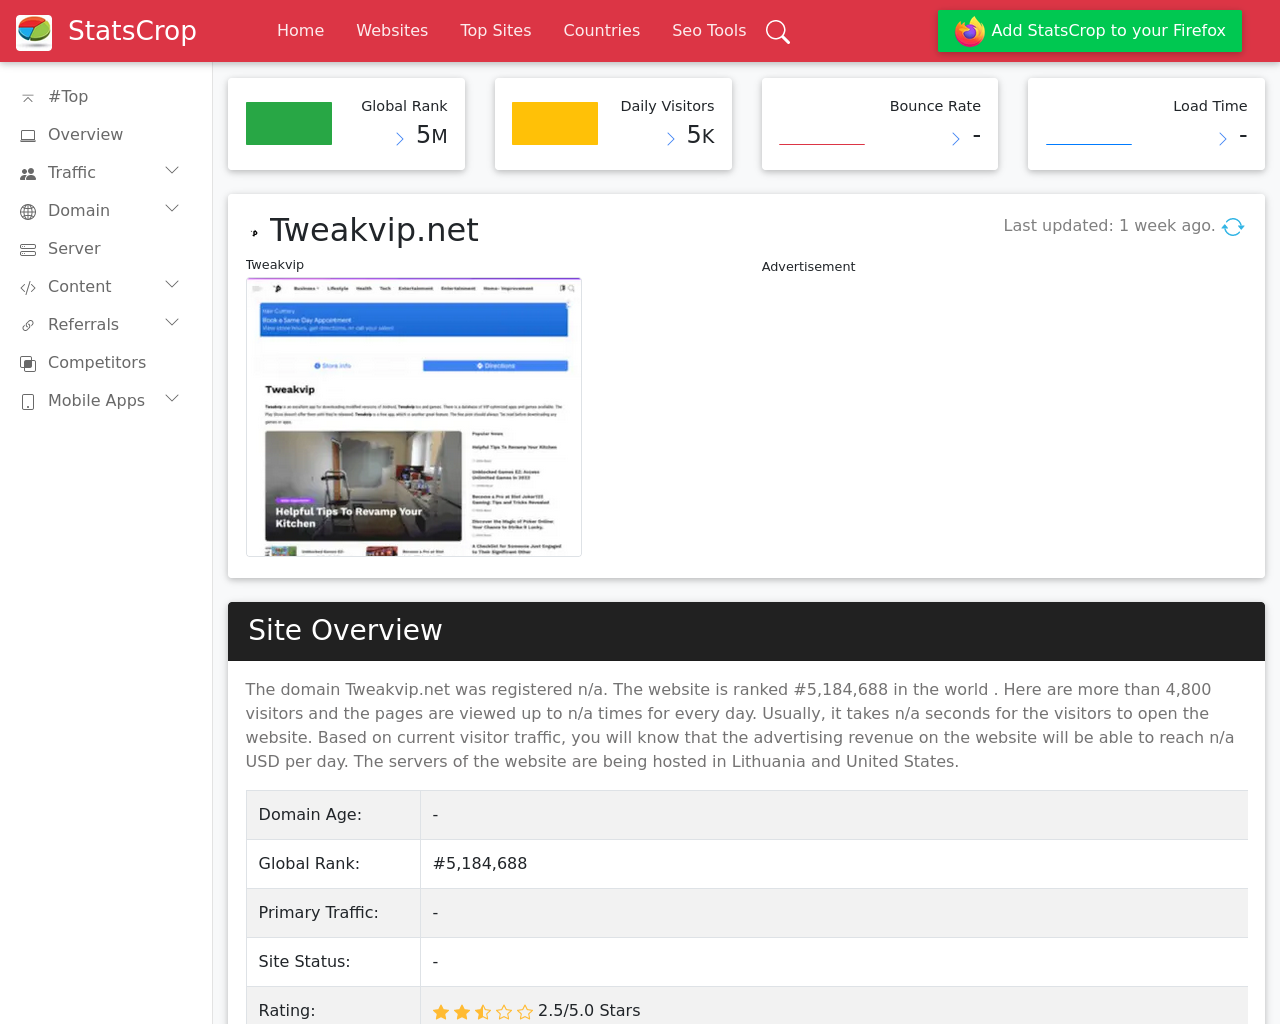Click the Tweakvip caption above the thumbnail
Viewport: 1280px width, 1024px height.
point(275,265)
